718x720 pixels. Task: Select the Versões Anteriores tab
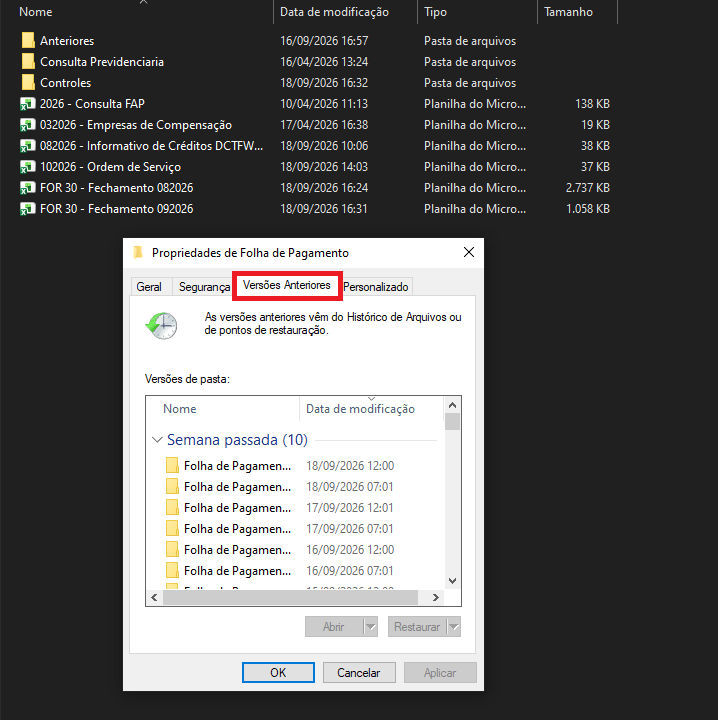point(287,285)
